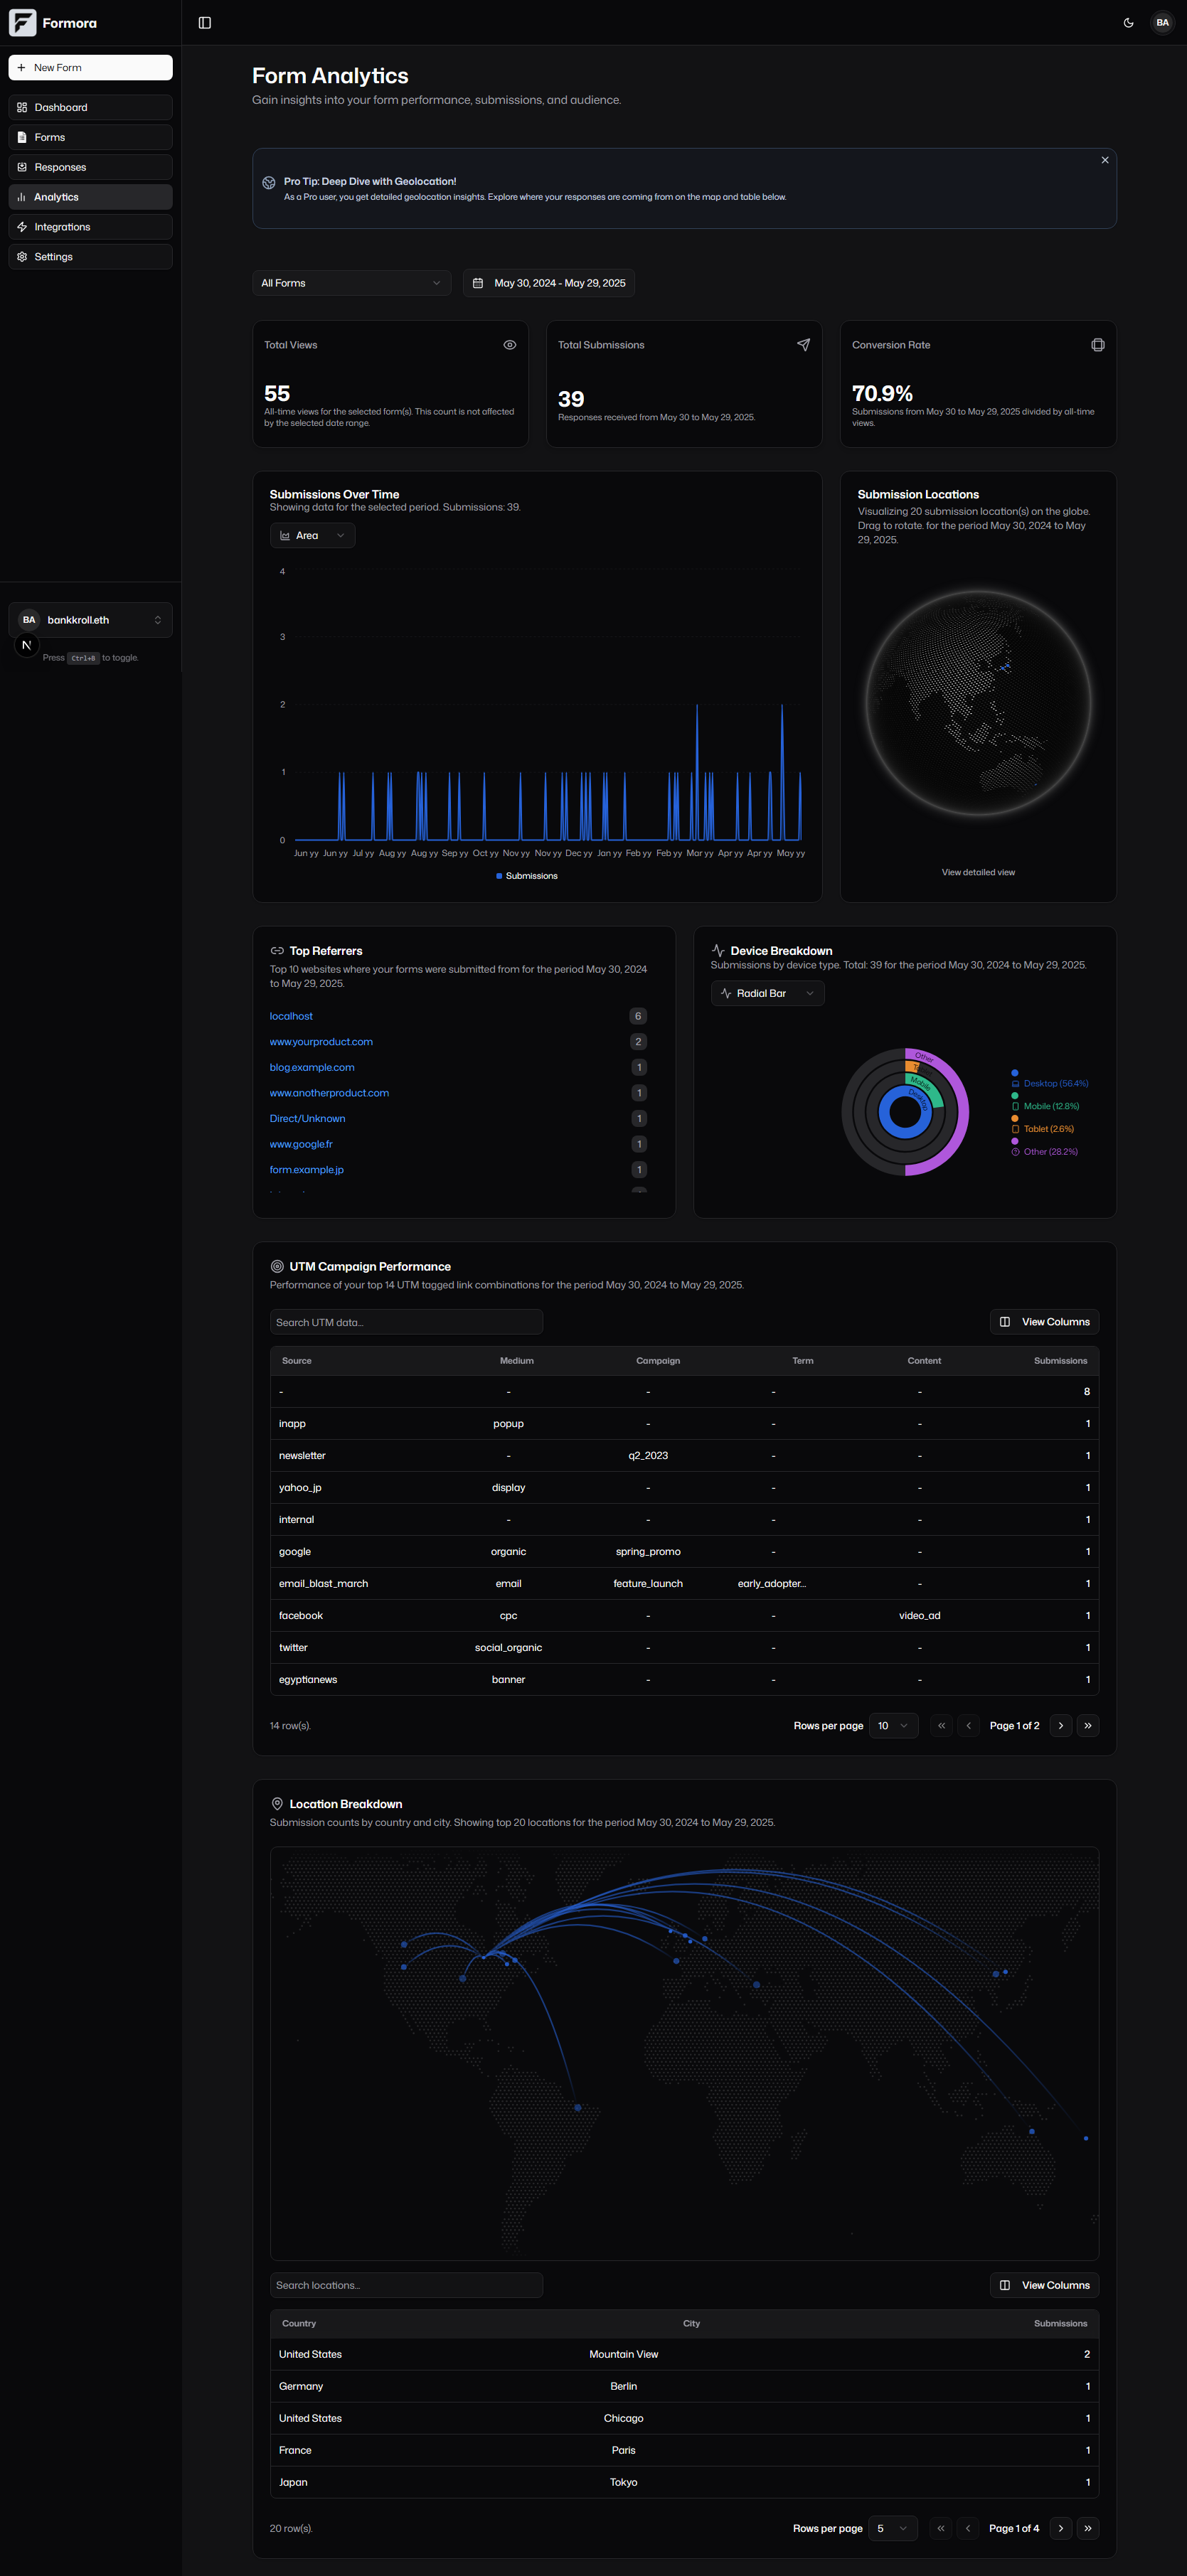This screenshot has height=2576, width=1187.
Task: Select Analytics in sidebar
Action: [x=90, y=197]
